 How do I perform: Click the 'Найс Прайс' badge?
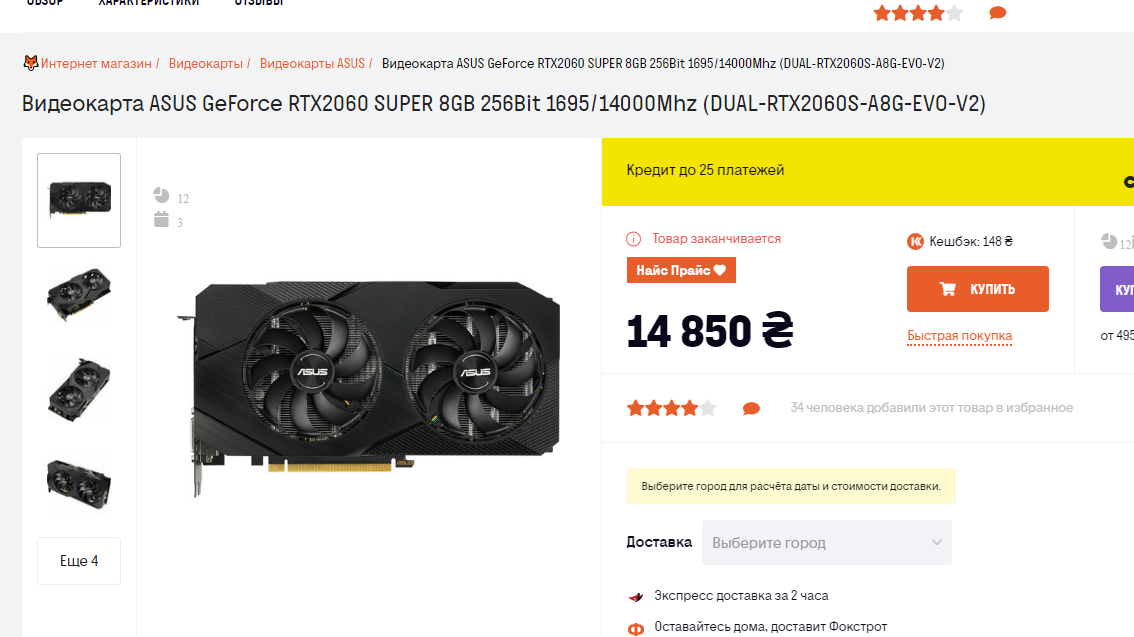[681, 270]
